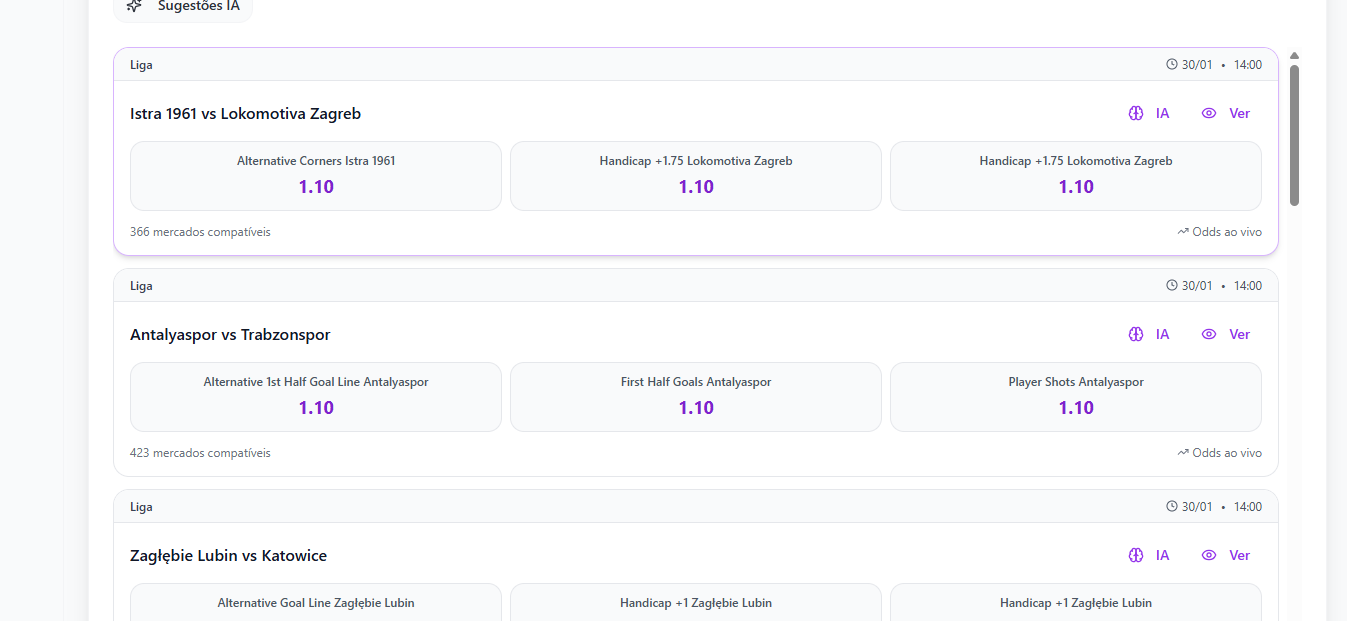Screen dimensions: 1347x621
Task: Select Alternative 1st Half Goal Line Antalyaspor market
Action: point(315,397)
